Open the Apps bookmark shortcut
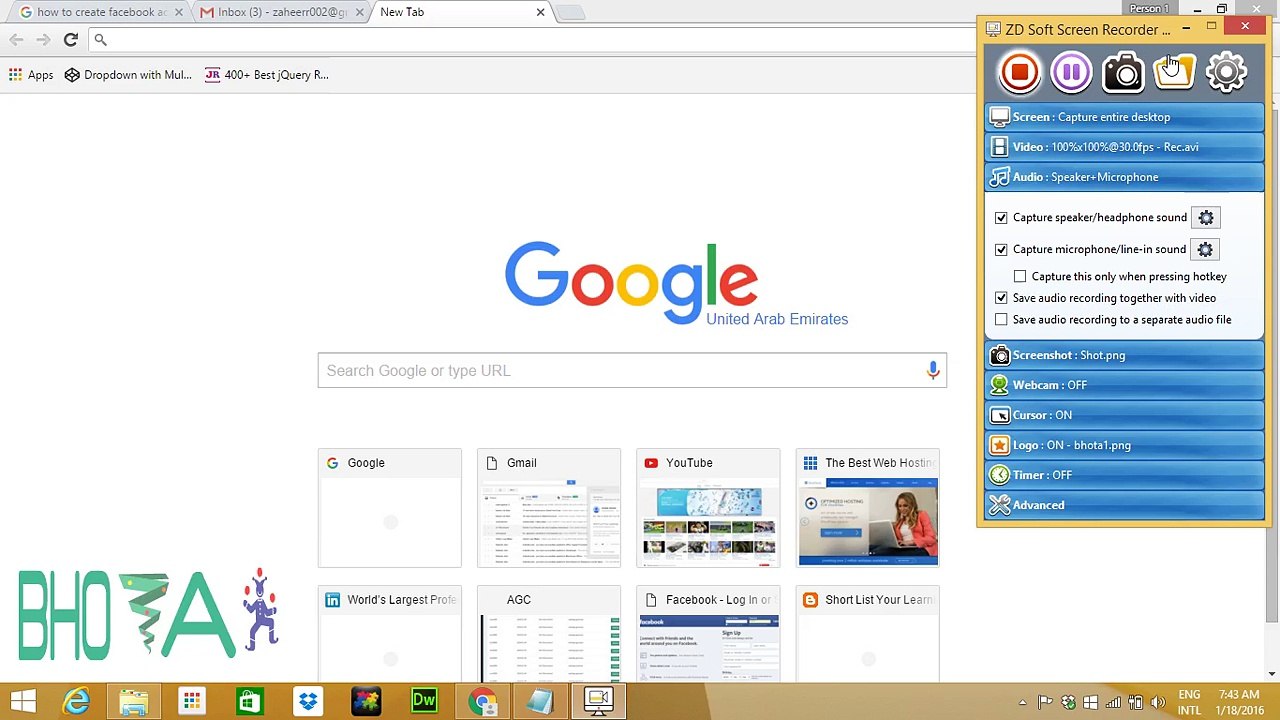Viewport: 1280px width, 720px height. pyautogui.click(x=31, y=75)
